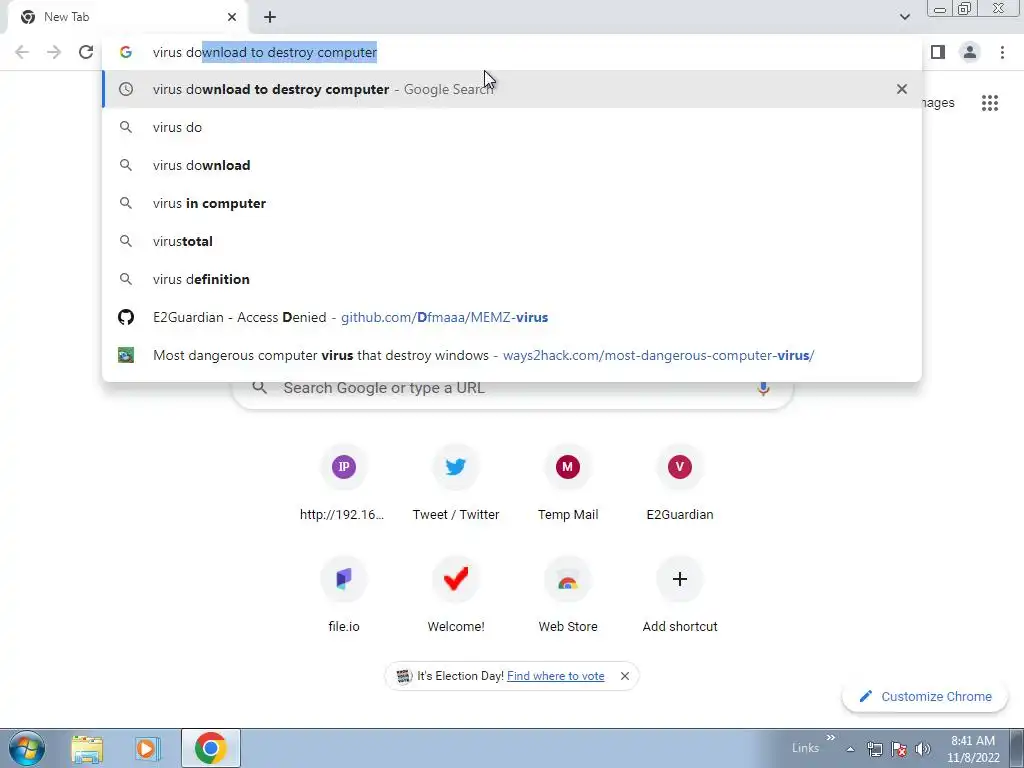Open Windows Explorer from taskbar
Viewport: 1024px width, 768px height.
pos(87,748)
